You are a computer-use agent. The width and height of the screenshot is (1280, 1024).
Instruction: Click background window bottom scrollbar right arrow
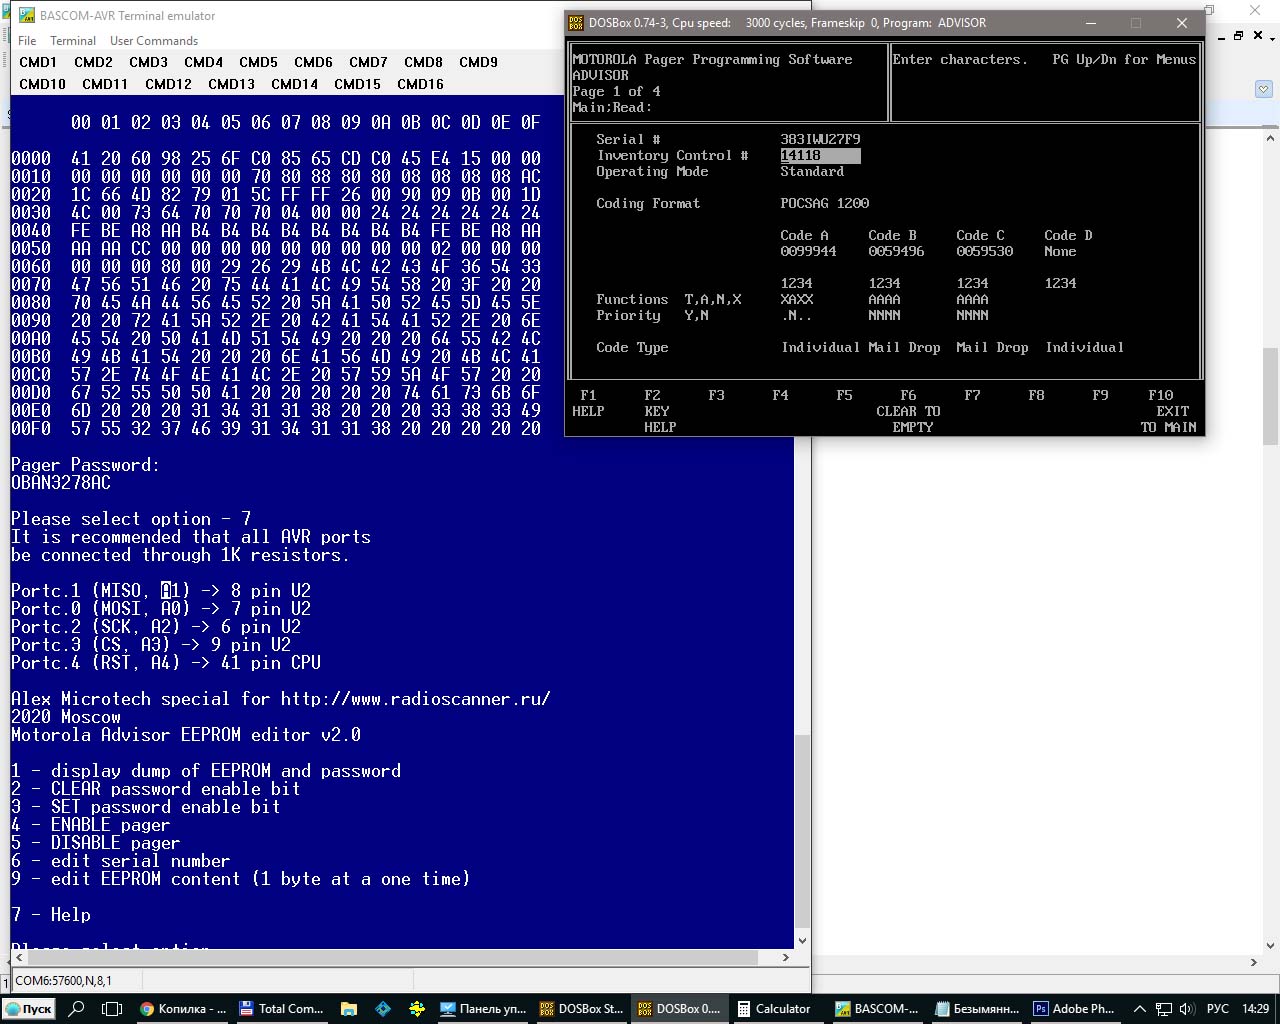coord(1253,962)
